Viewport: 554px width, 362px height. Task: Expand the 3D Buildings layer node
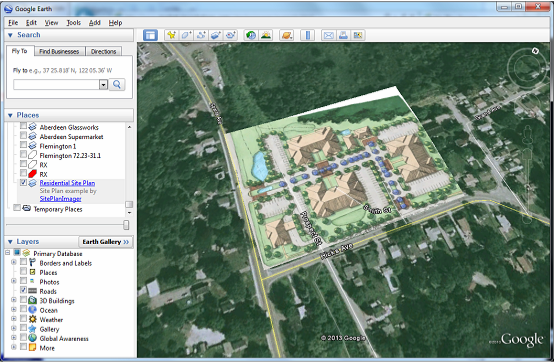pyautogui.click(x=14, y=300)
